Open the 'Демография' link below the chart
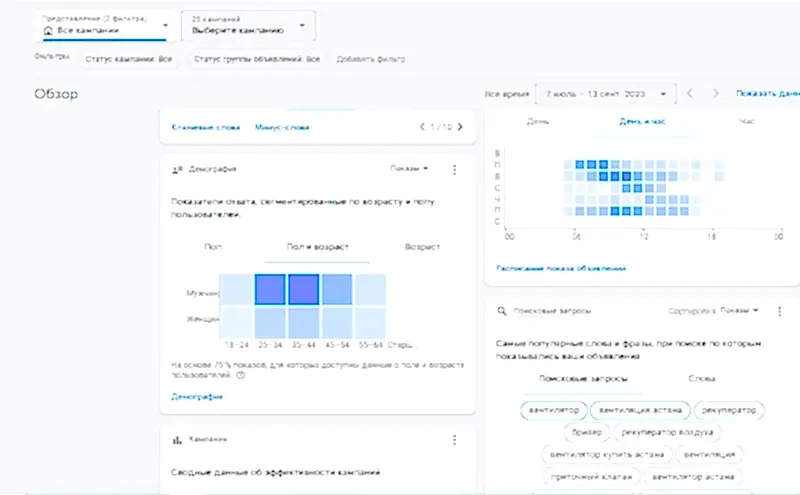 tap(197, 397)
